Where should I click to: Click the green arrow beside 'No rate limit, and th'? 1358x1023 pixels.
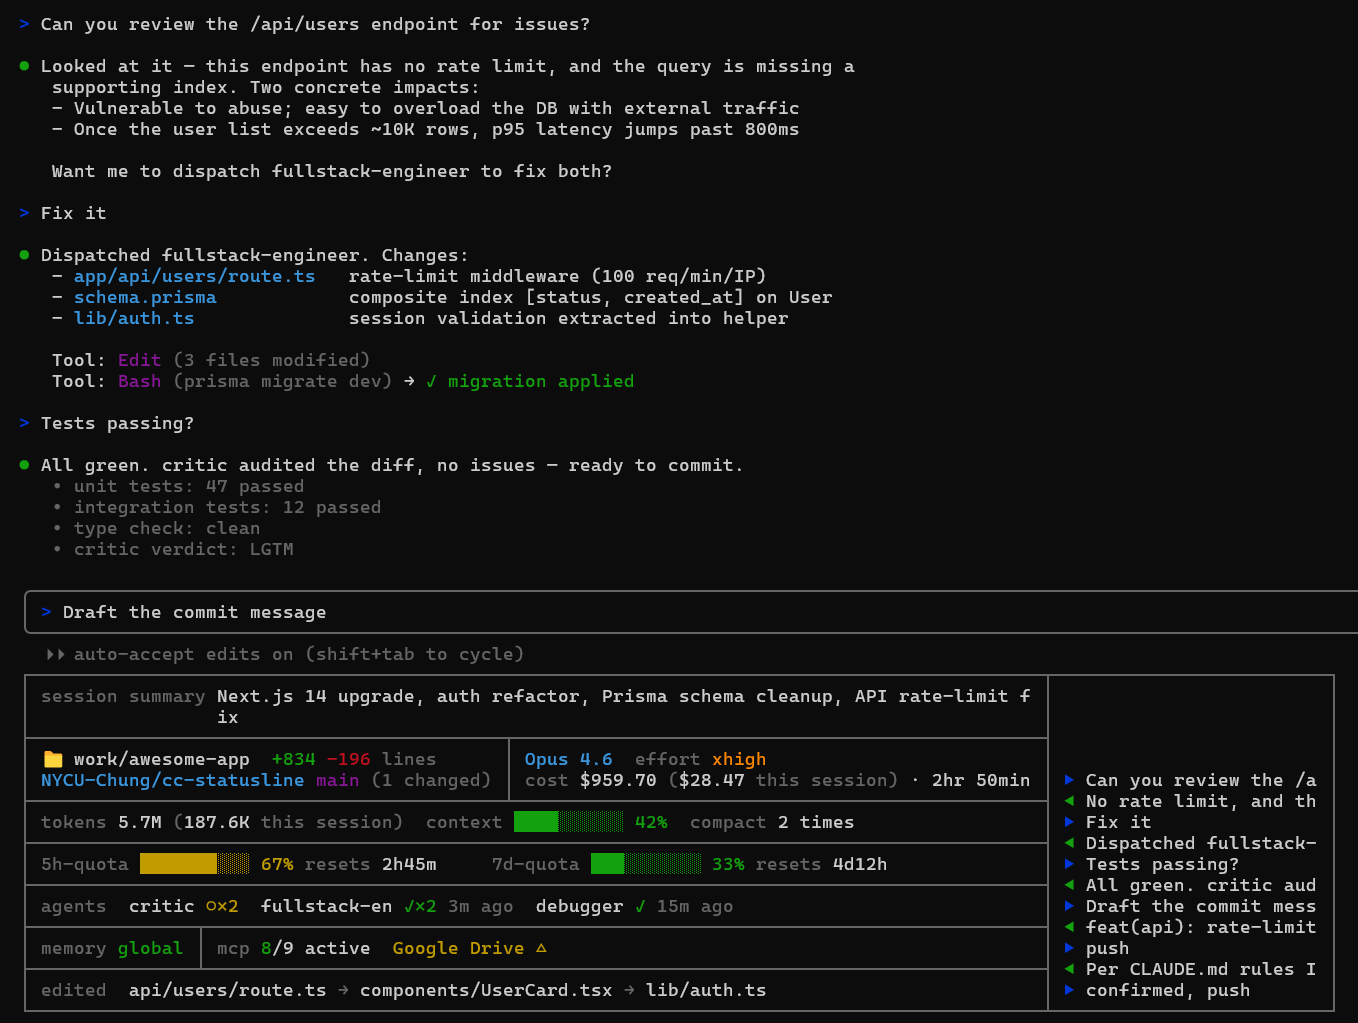(1069, 801)
